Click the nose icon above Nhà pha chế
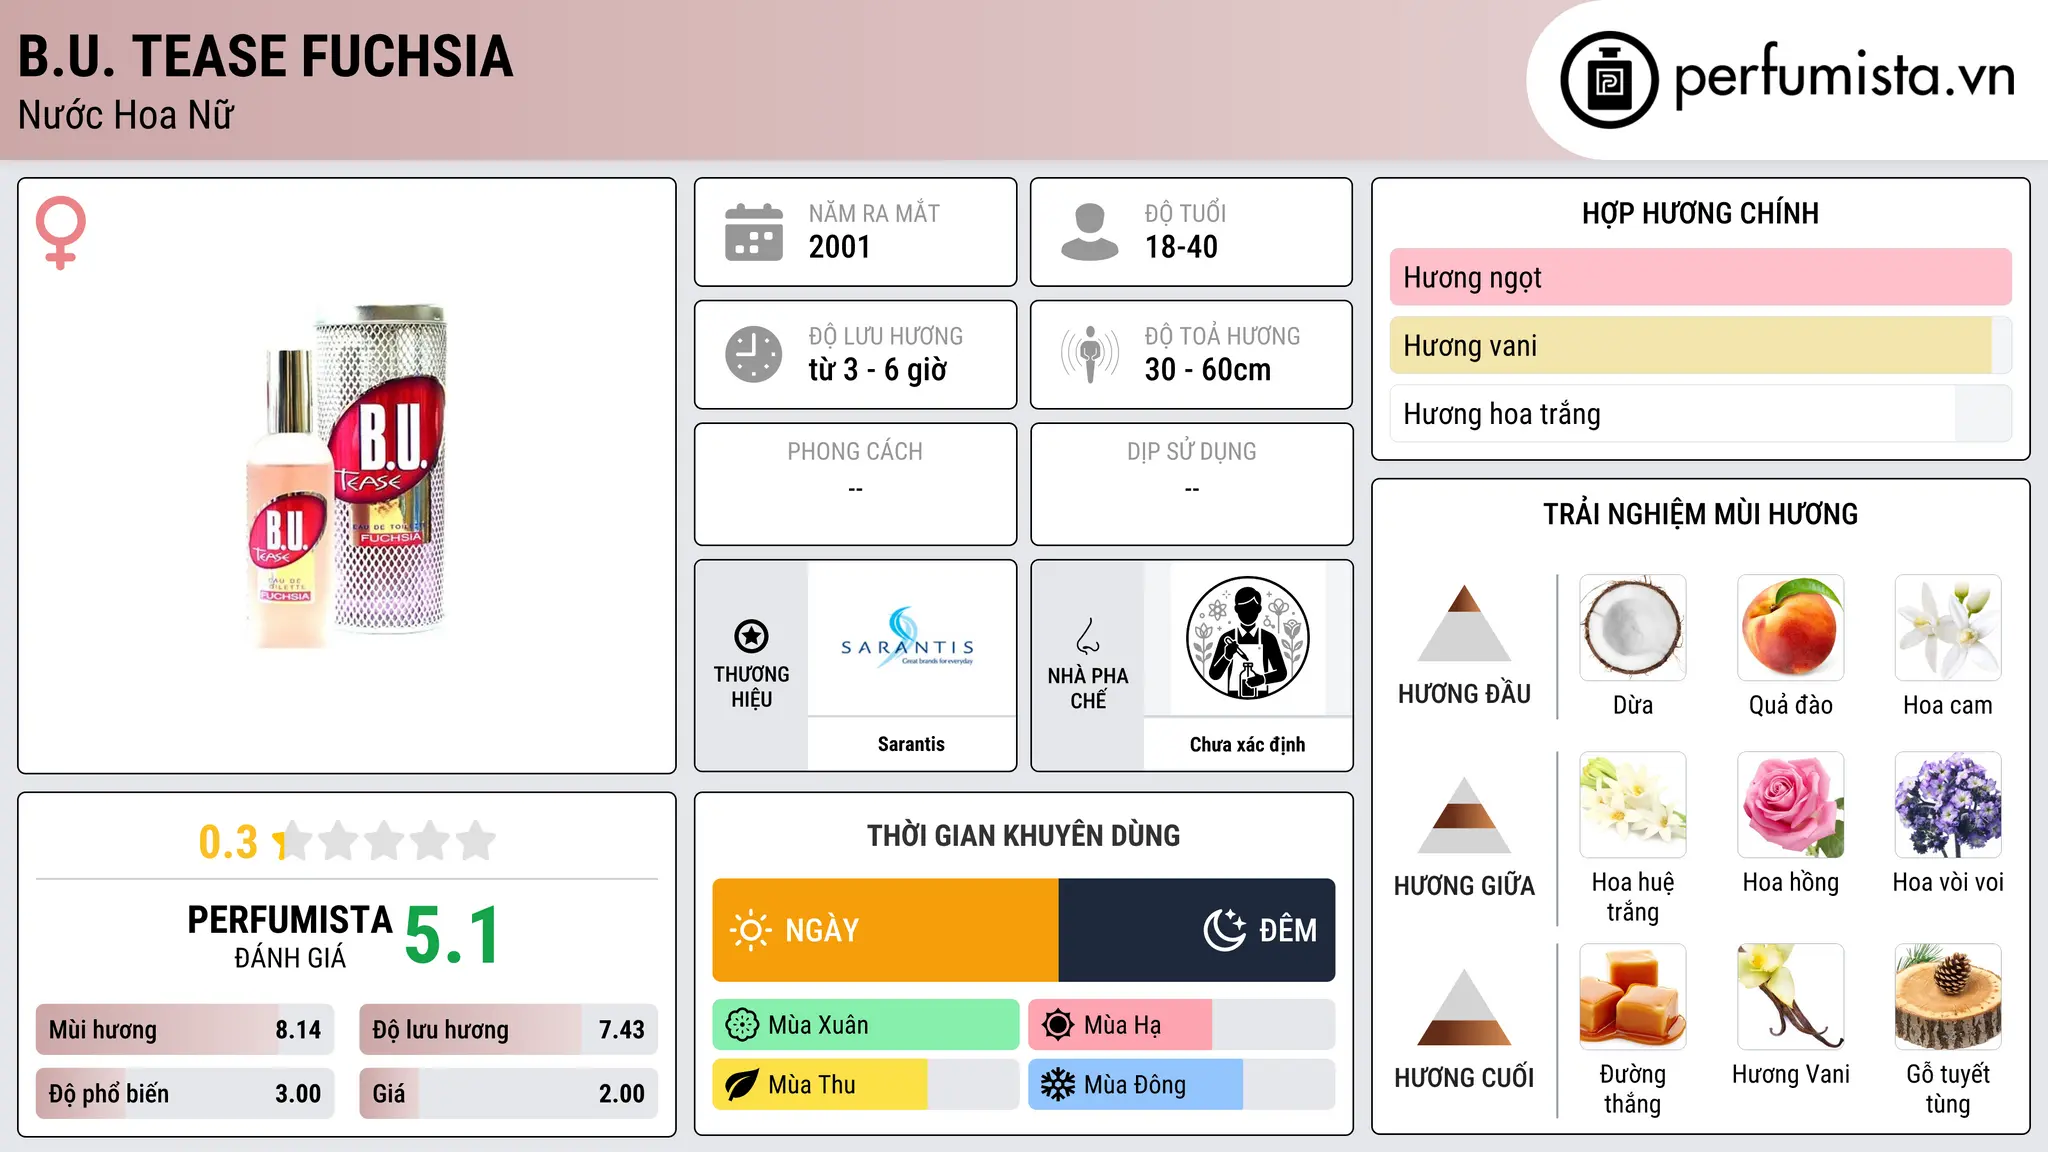This screenshot has height=1152, width=2048. coord(1088,636)
